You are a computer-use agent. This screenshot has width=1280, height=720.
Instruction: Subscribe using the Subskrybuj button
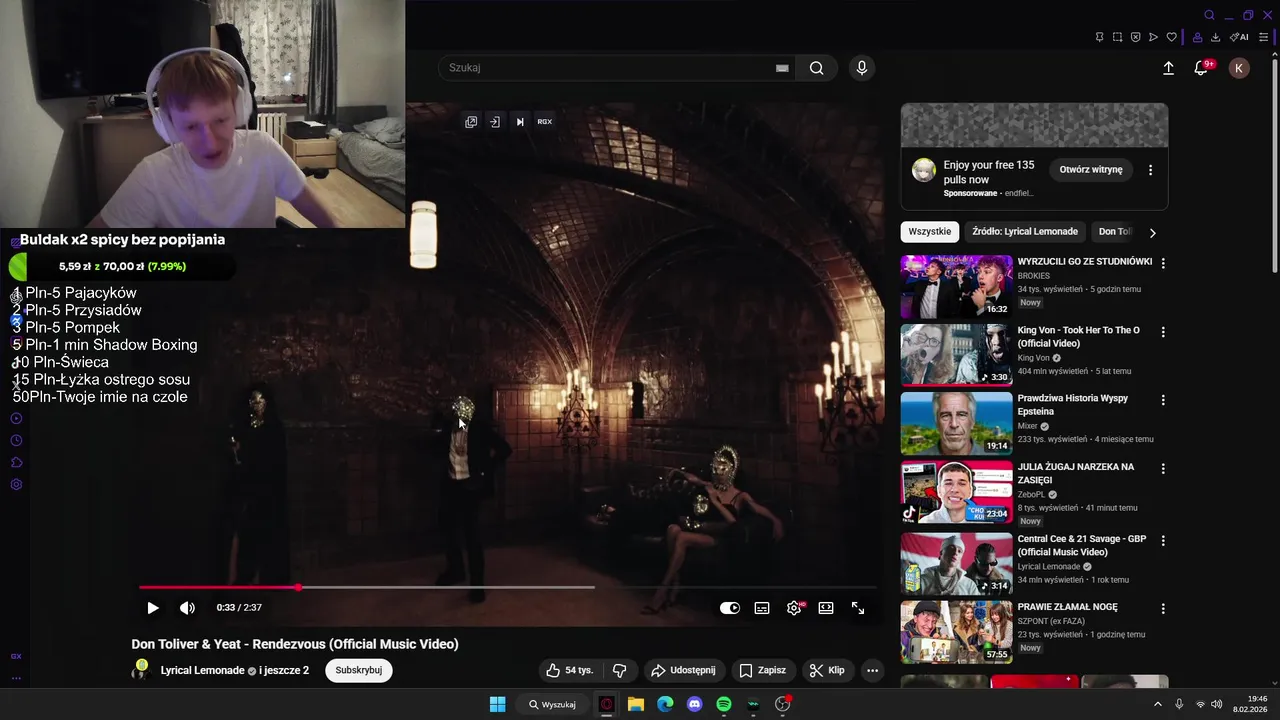pos(359,670)
